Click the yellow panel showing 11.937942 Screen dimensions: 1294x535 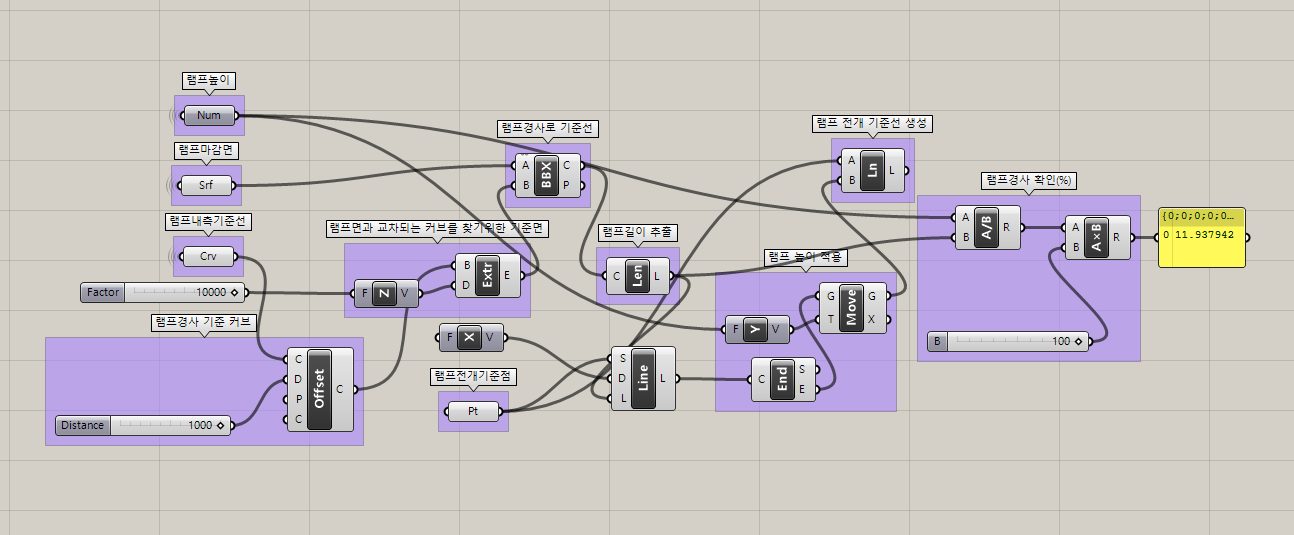[1201, 238]
